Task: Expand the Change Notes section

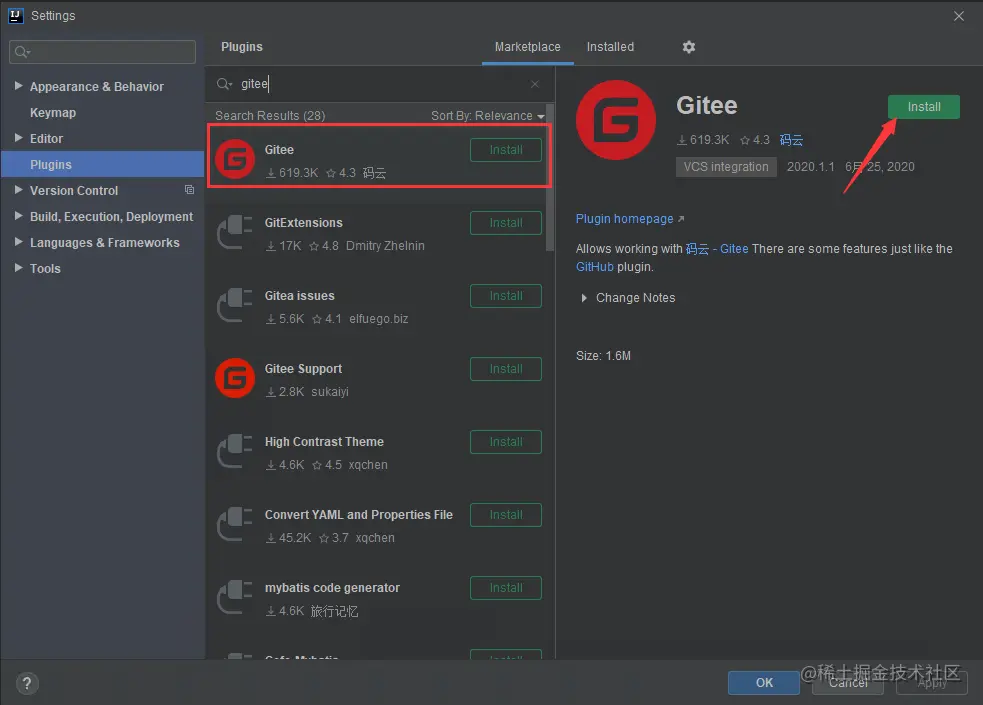Action: [x=584, y=298]
